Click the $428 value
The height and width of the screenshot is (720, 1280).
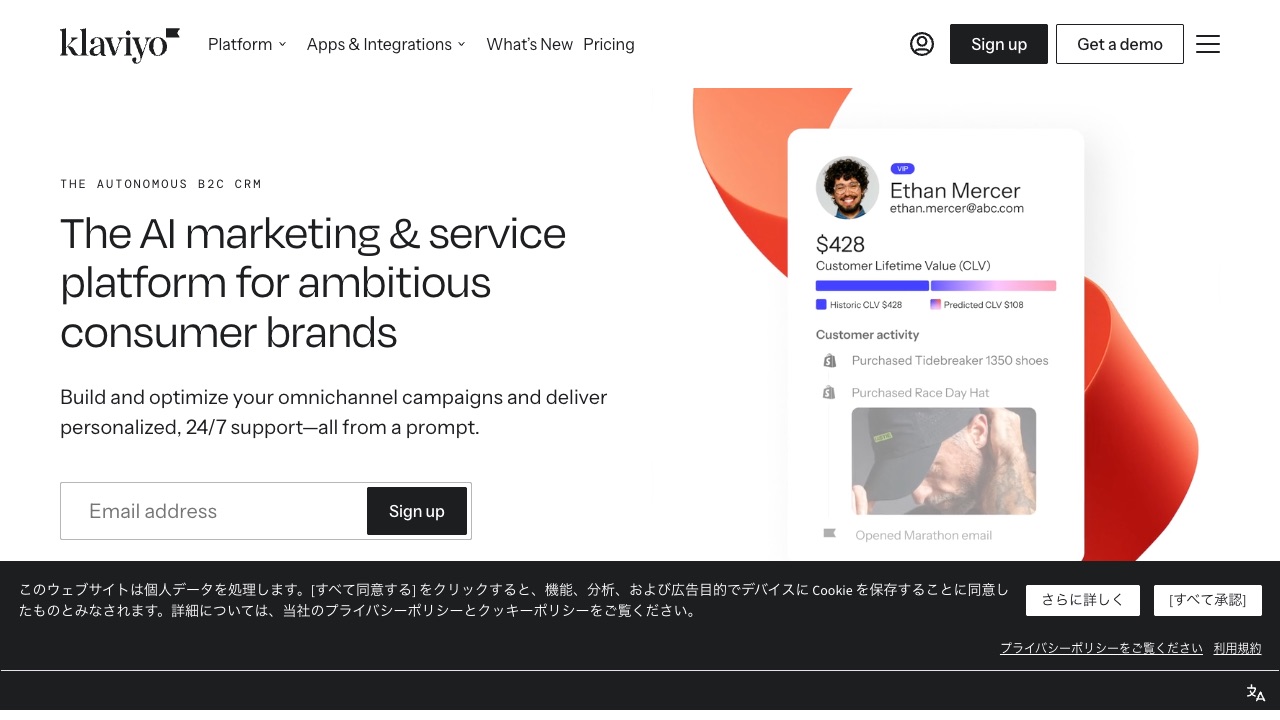(840, 244)
